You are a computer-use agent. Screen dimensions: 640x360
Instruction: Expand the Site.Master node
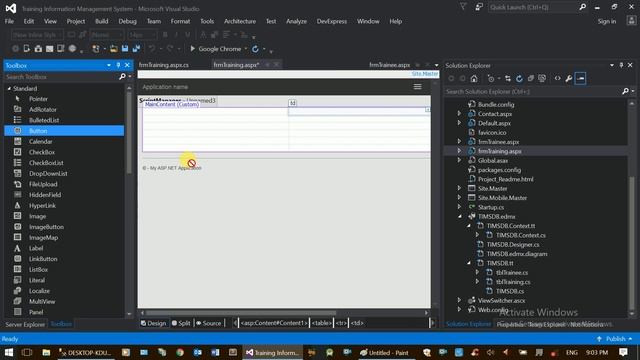point(459,188)
